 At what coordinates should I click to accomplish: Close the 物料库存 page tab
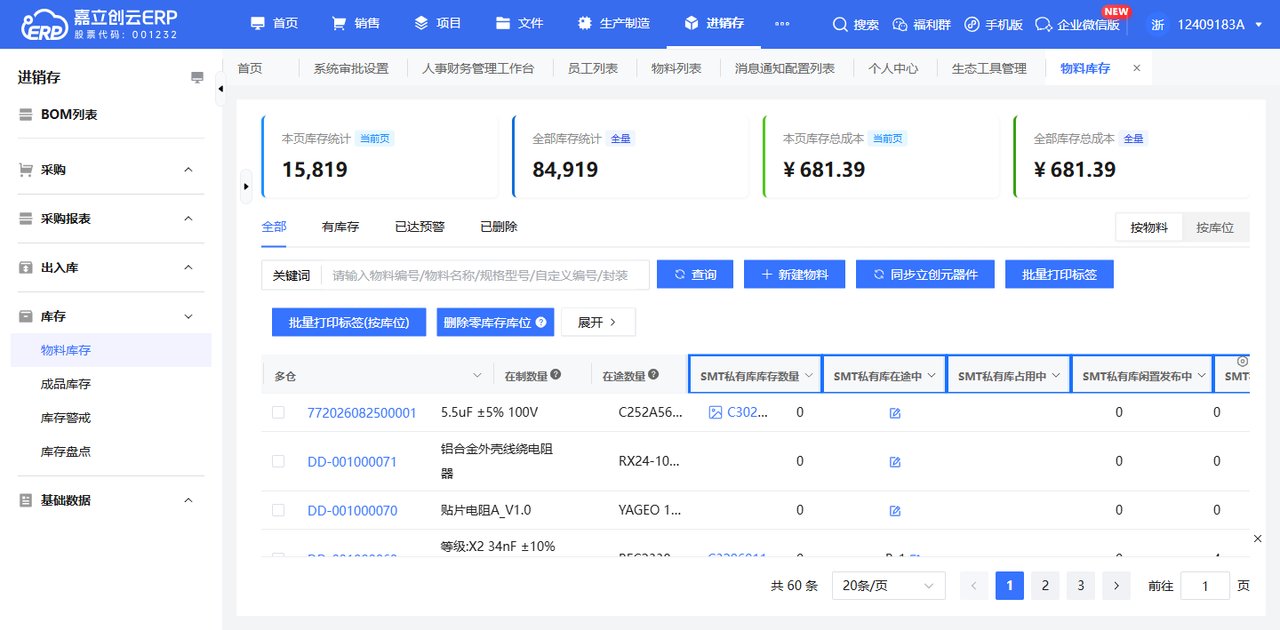1136,68
